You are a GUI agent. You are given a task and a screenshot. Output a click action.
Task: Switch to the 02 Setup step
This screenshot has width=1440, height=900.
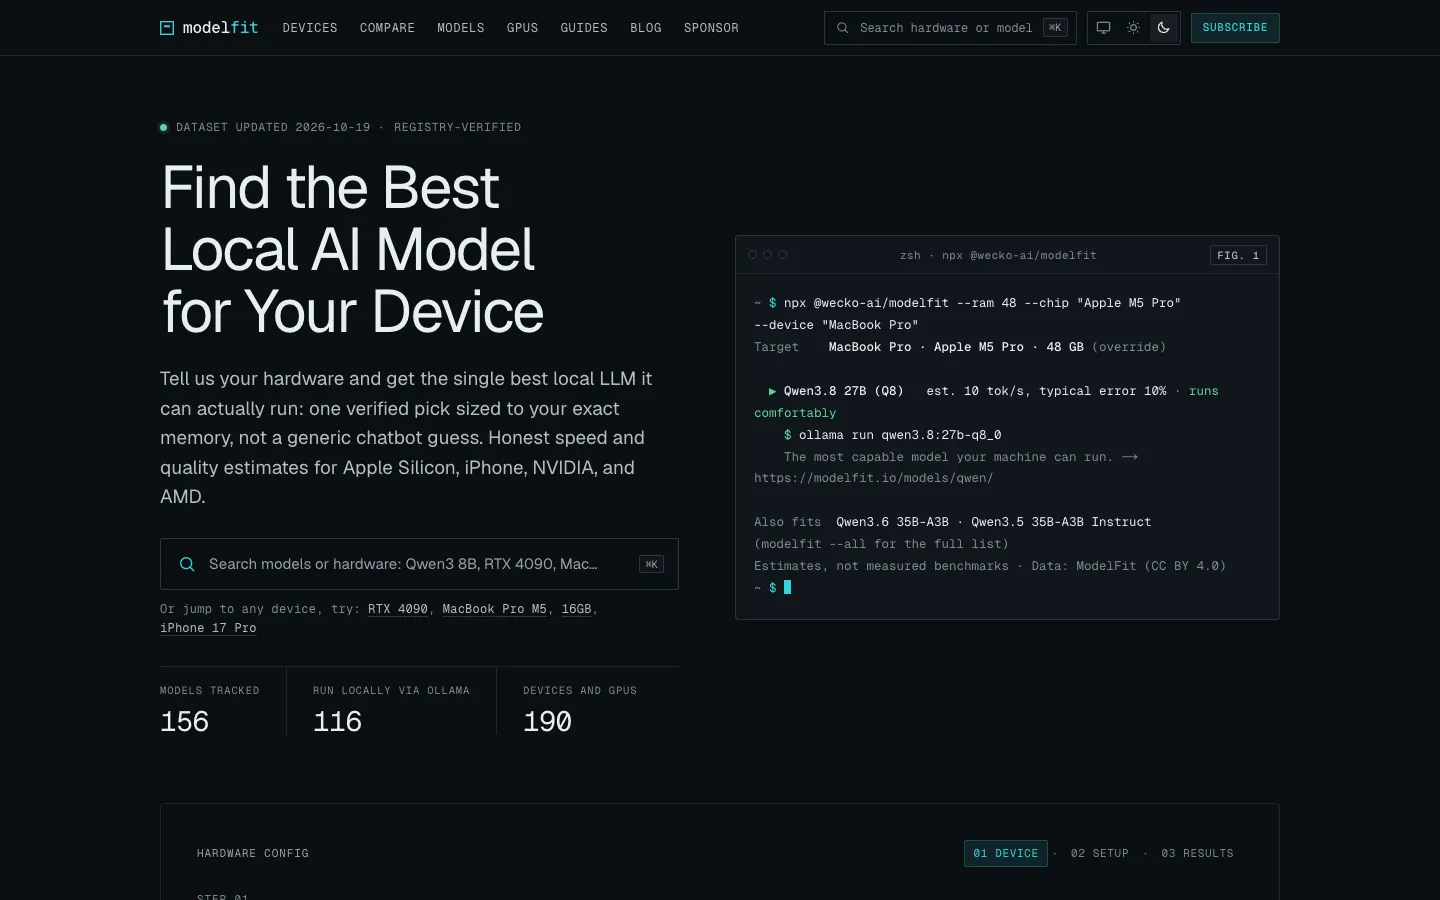pos(1099,853)
